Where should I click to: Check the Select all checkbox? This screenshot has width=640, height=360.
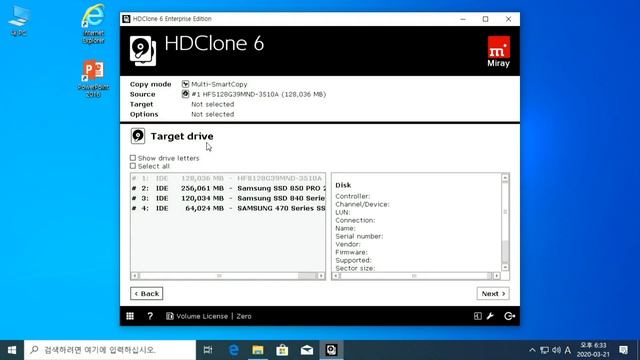(x=133, y=166)
